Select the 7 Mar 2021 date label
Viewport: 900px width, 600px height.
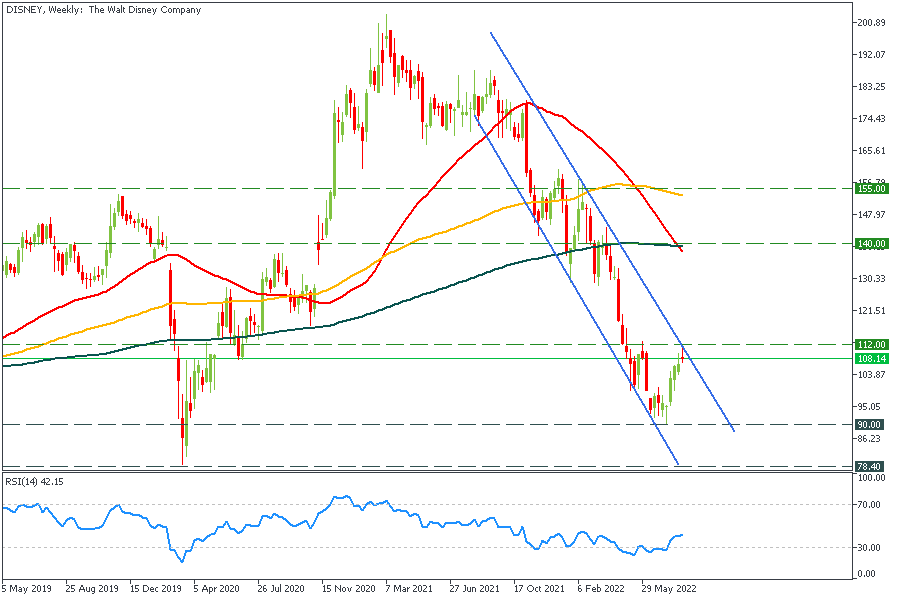pos(409,589)
